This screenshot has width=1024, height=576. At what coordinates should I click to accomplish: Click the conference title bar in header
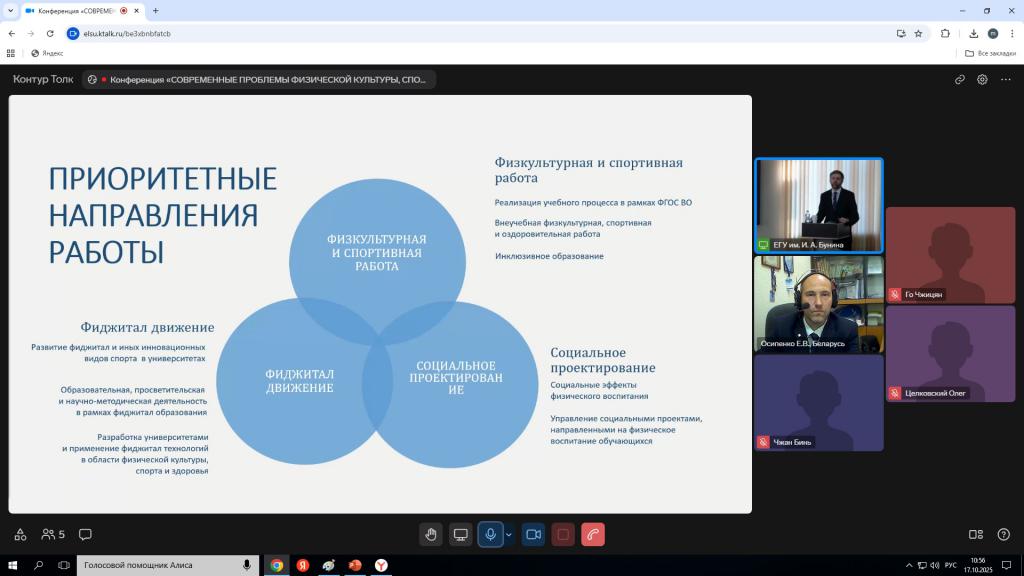tap(260, 80)
